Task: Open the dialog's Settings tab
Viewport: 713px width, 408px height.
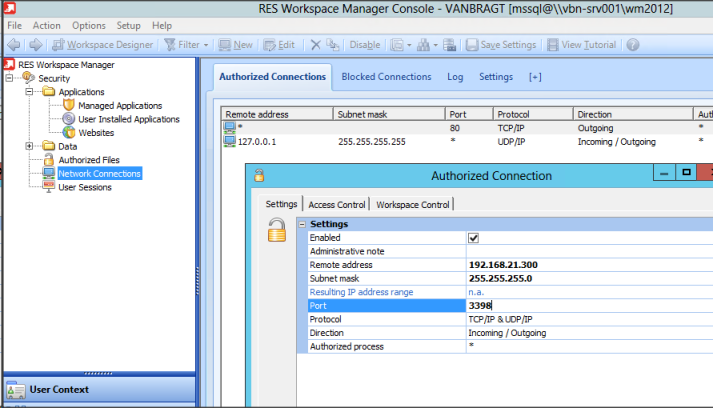Action: tap(281, 204)
